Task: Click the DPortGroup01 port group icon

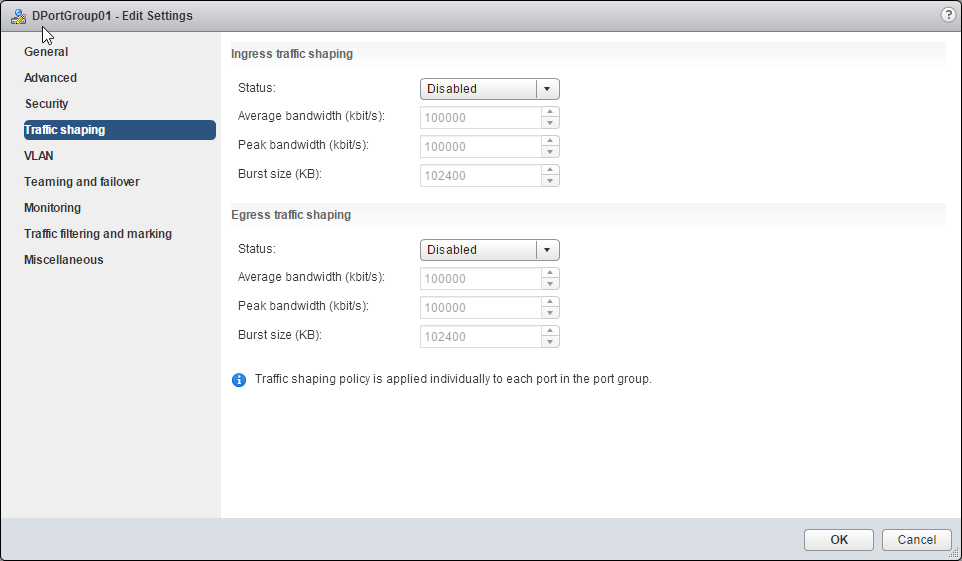Action: 18,16
